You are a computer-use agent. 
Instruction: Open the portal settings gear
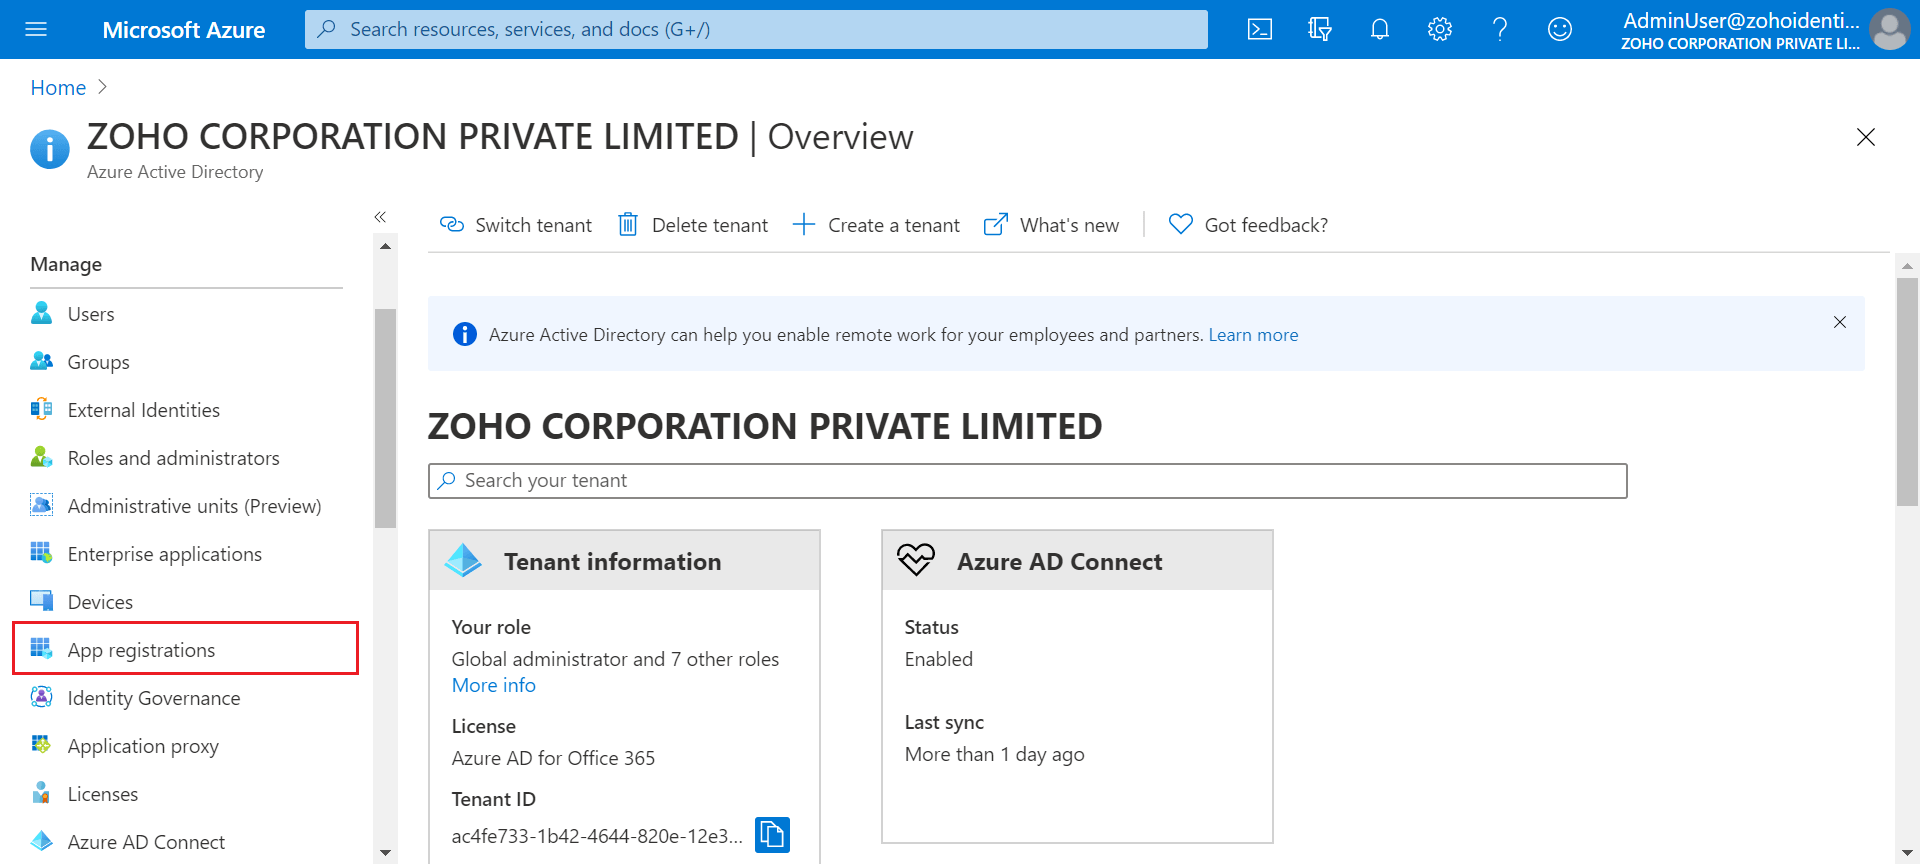[1440, 29]
